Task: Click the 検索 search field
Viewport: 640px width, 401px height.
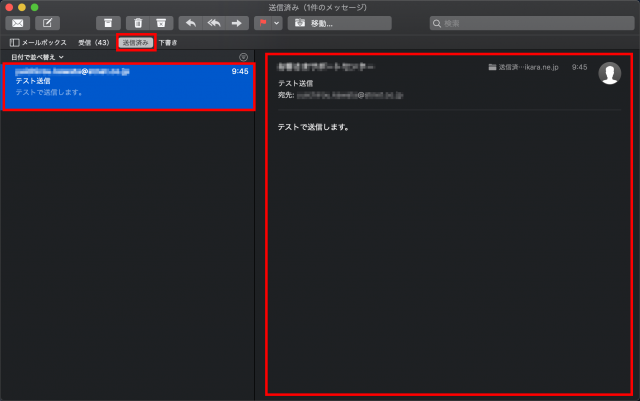Action: 530,22
